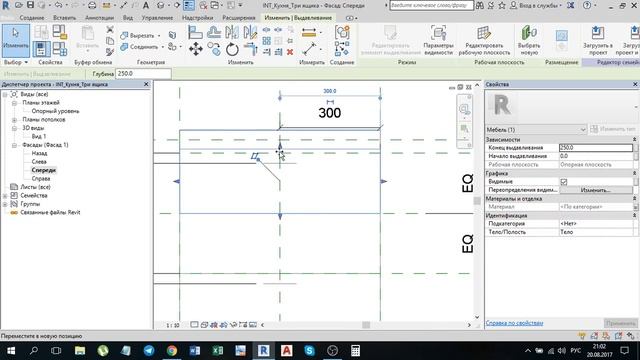Open Опорный уровень floor plan

click(55, 111)
